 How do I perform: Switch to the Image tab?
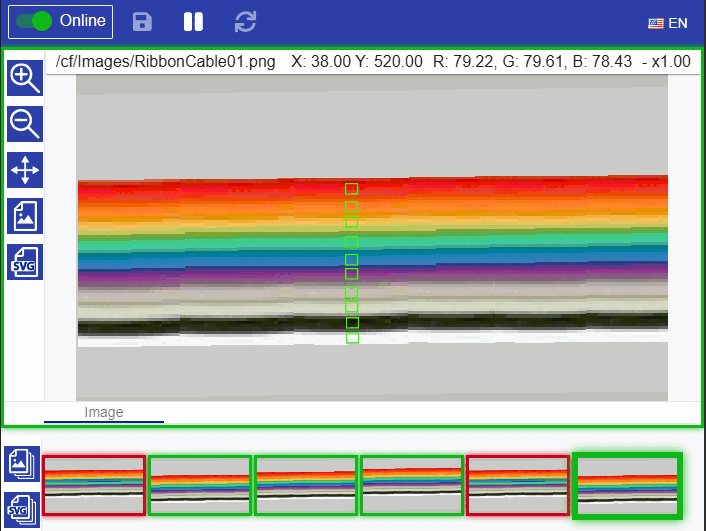coord(104,412)
